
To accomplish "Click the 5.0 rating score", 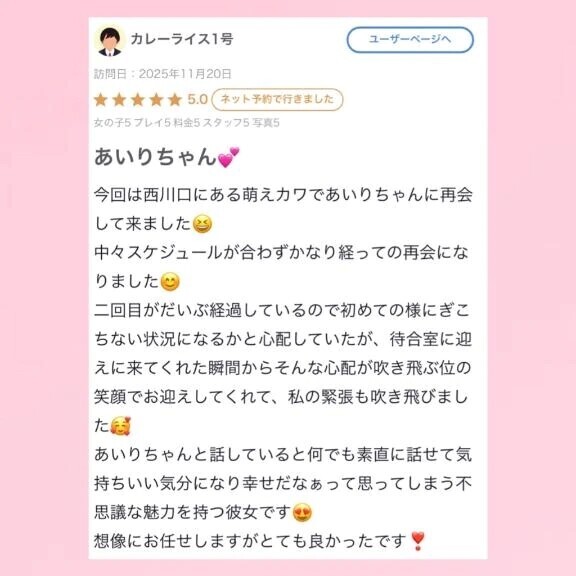I will 198,100.
